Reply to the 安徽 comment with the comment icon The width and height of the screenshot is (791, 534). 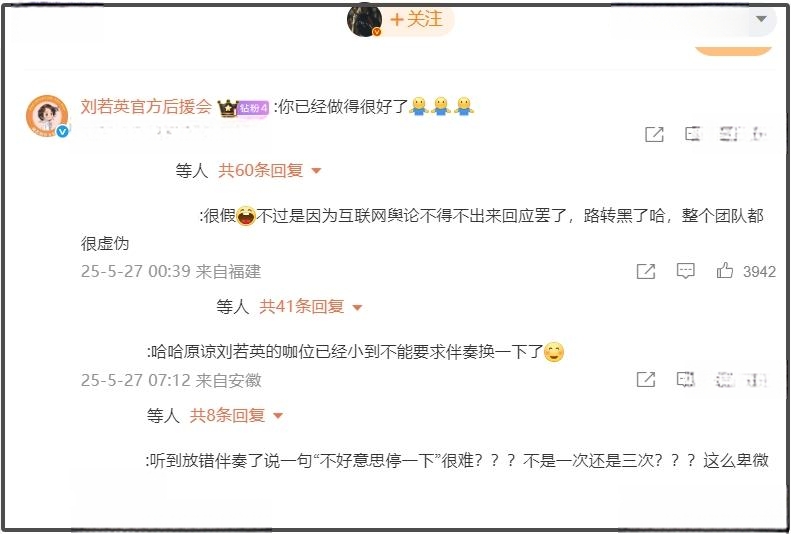click(x=686, y=379)
